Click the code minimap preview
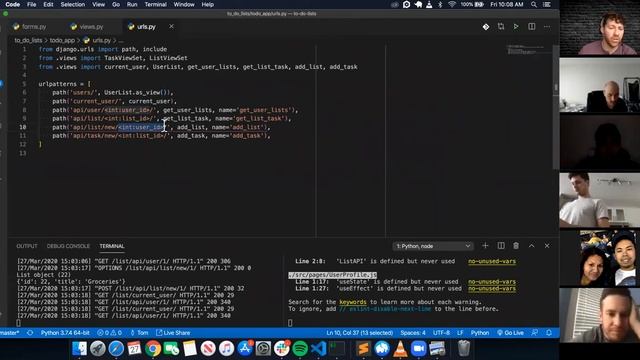The height and width of the screenshot is (360, 640). (x=527, y=50)
